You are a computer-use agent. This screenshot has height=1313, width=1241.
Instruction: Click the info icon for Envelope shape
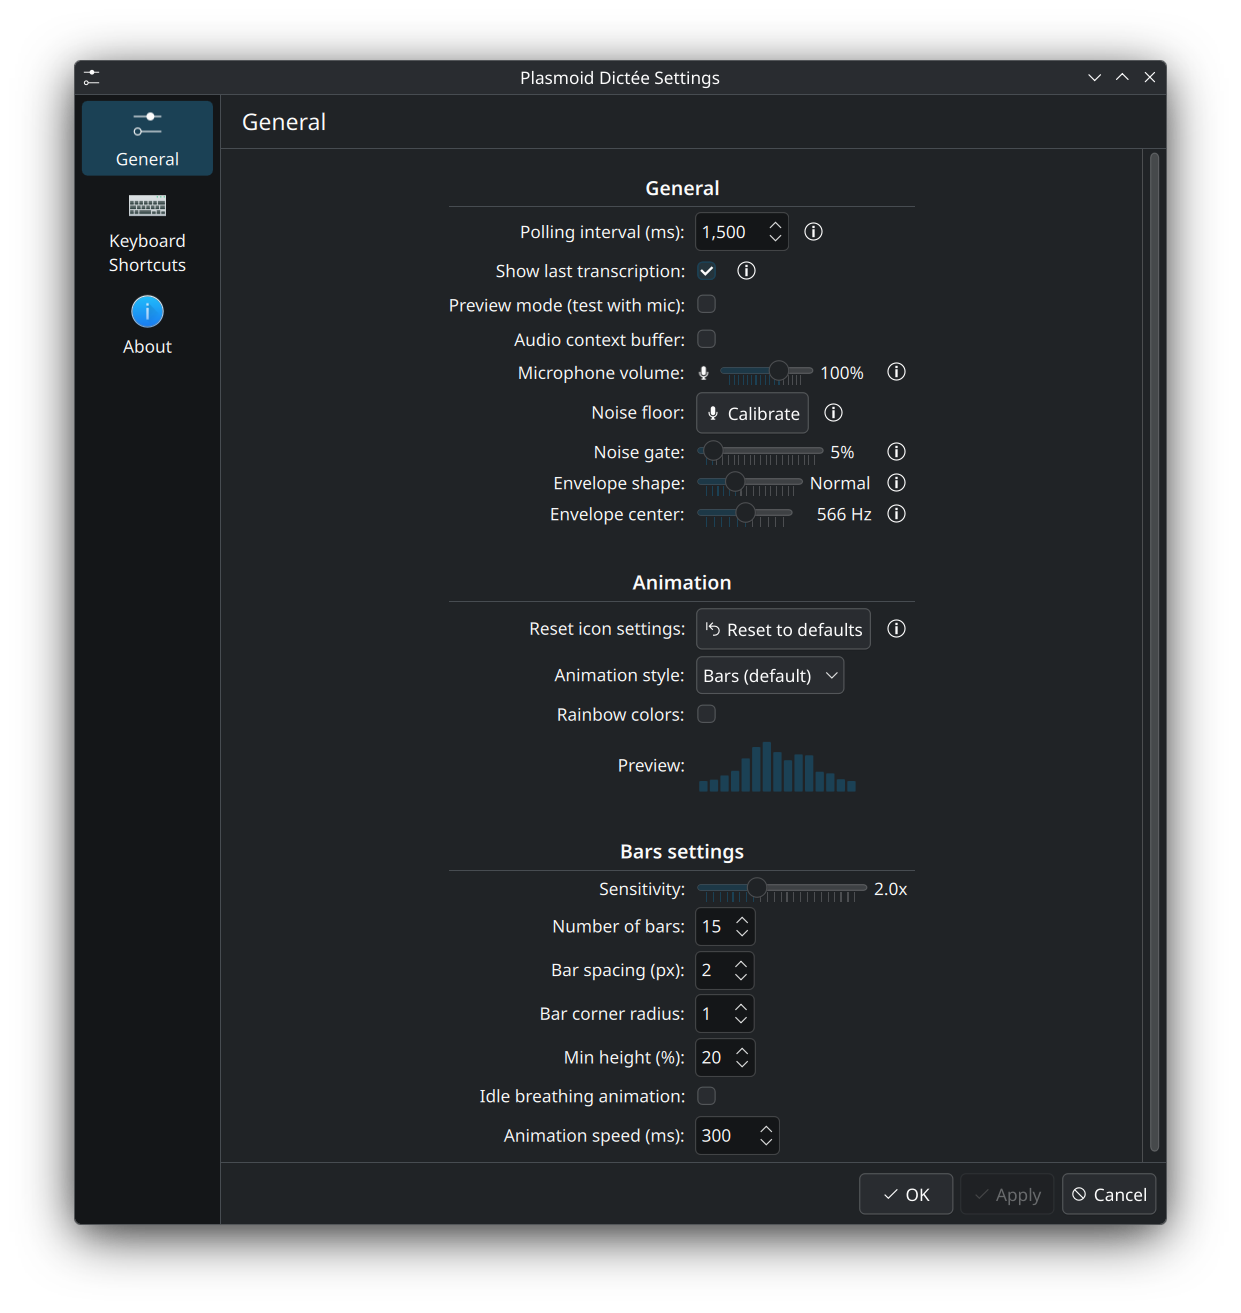pos(896,483)
